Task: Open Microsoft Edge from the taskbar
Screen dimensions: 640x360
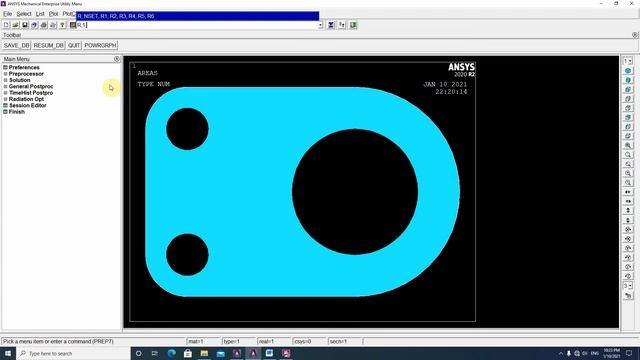Action: (x=171, y=353)
